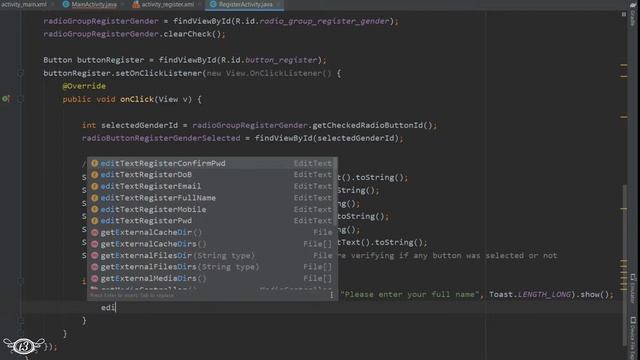
Task: Select the getExternalCacheDir() suggestion
Action: 212,232
